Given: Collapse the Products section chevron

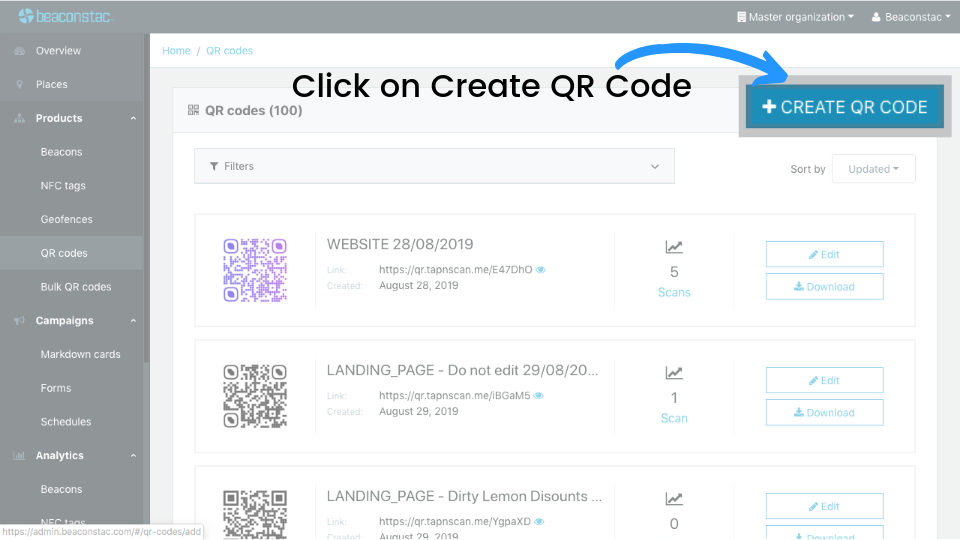Looking at the screenshot, I should point(133,118).
